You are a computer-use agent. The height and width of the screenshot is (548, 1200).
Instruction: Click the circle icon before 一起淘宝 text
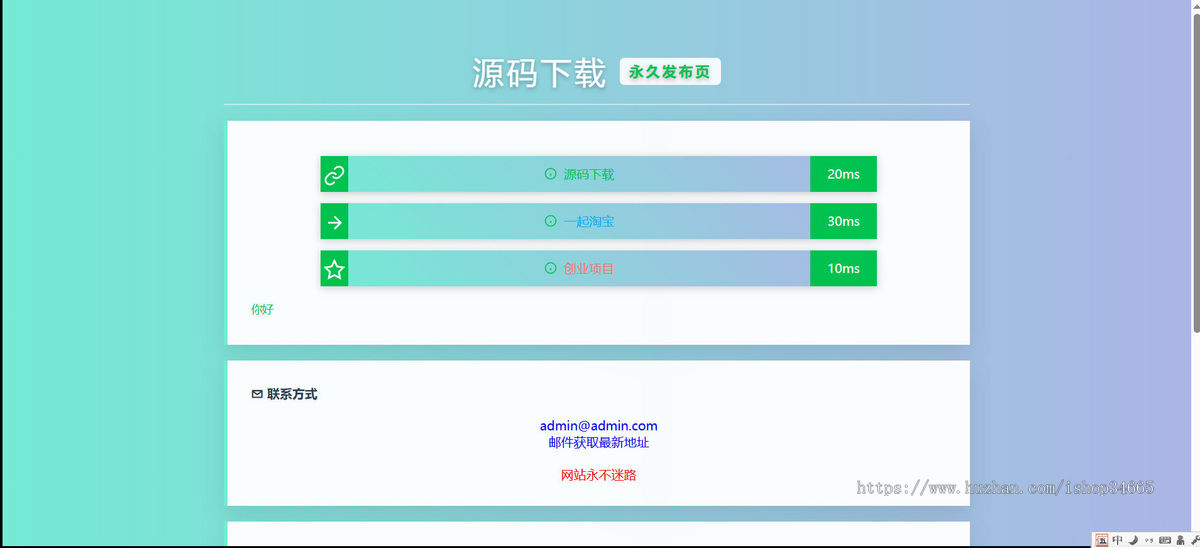[550, 221]
